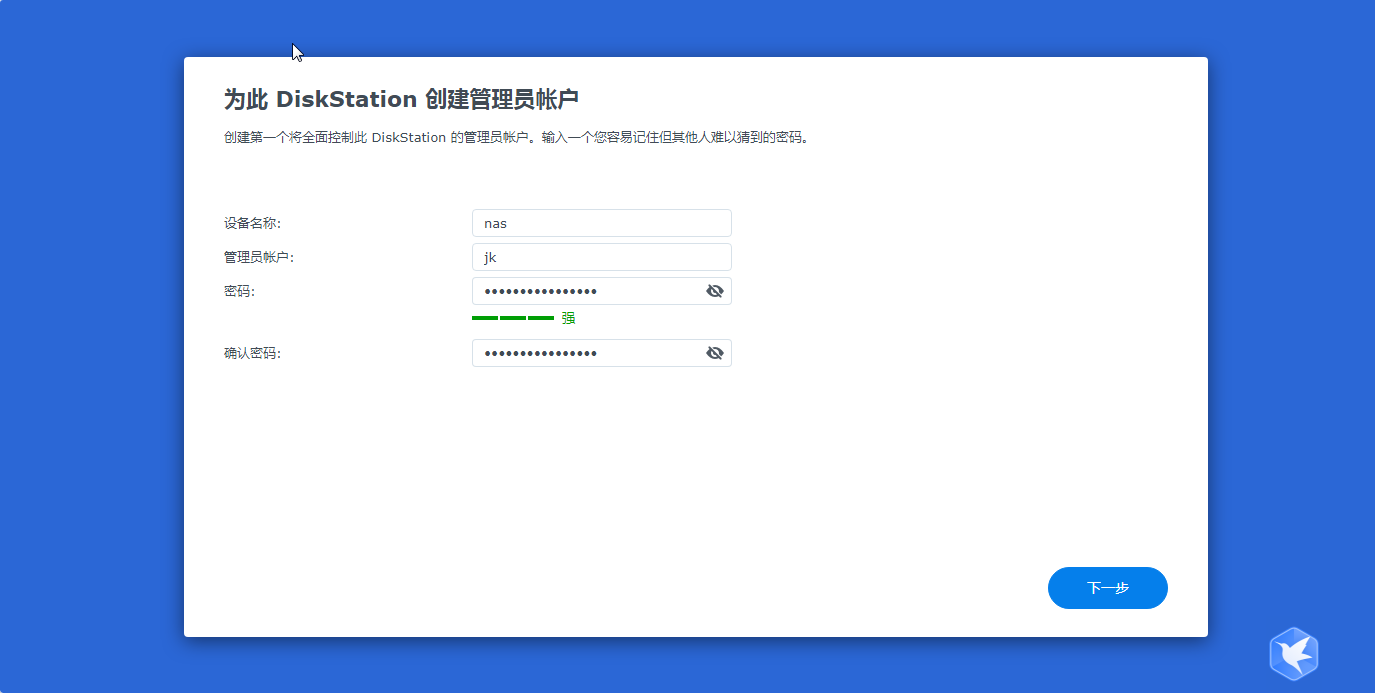Click the blue bird logo icon
This screenshot has height=693, width=1375.
point(1294,654)
